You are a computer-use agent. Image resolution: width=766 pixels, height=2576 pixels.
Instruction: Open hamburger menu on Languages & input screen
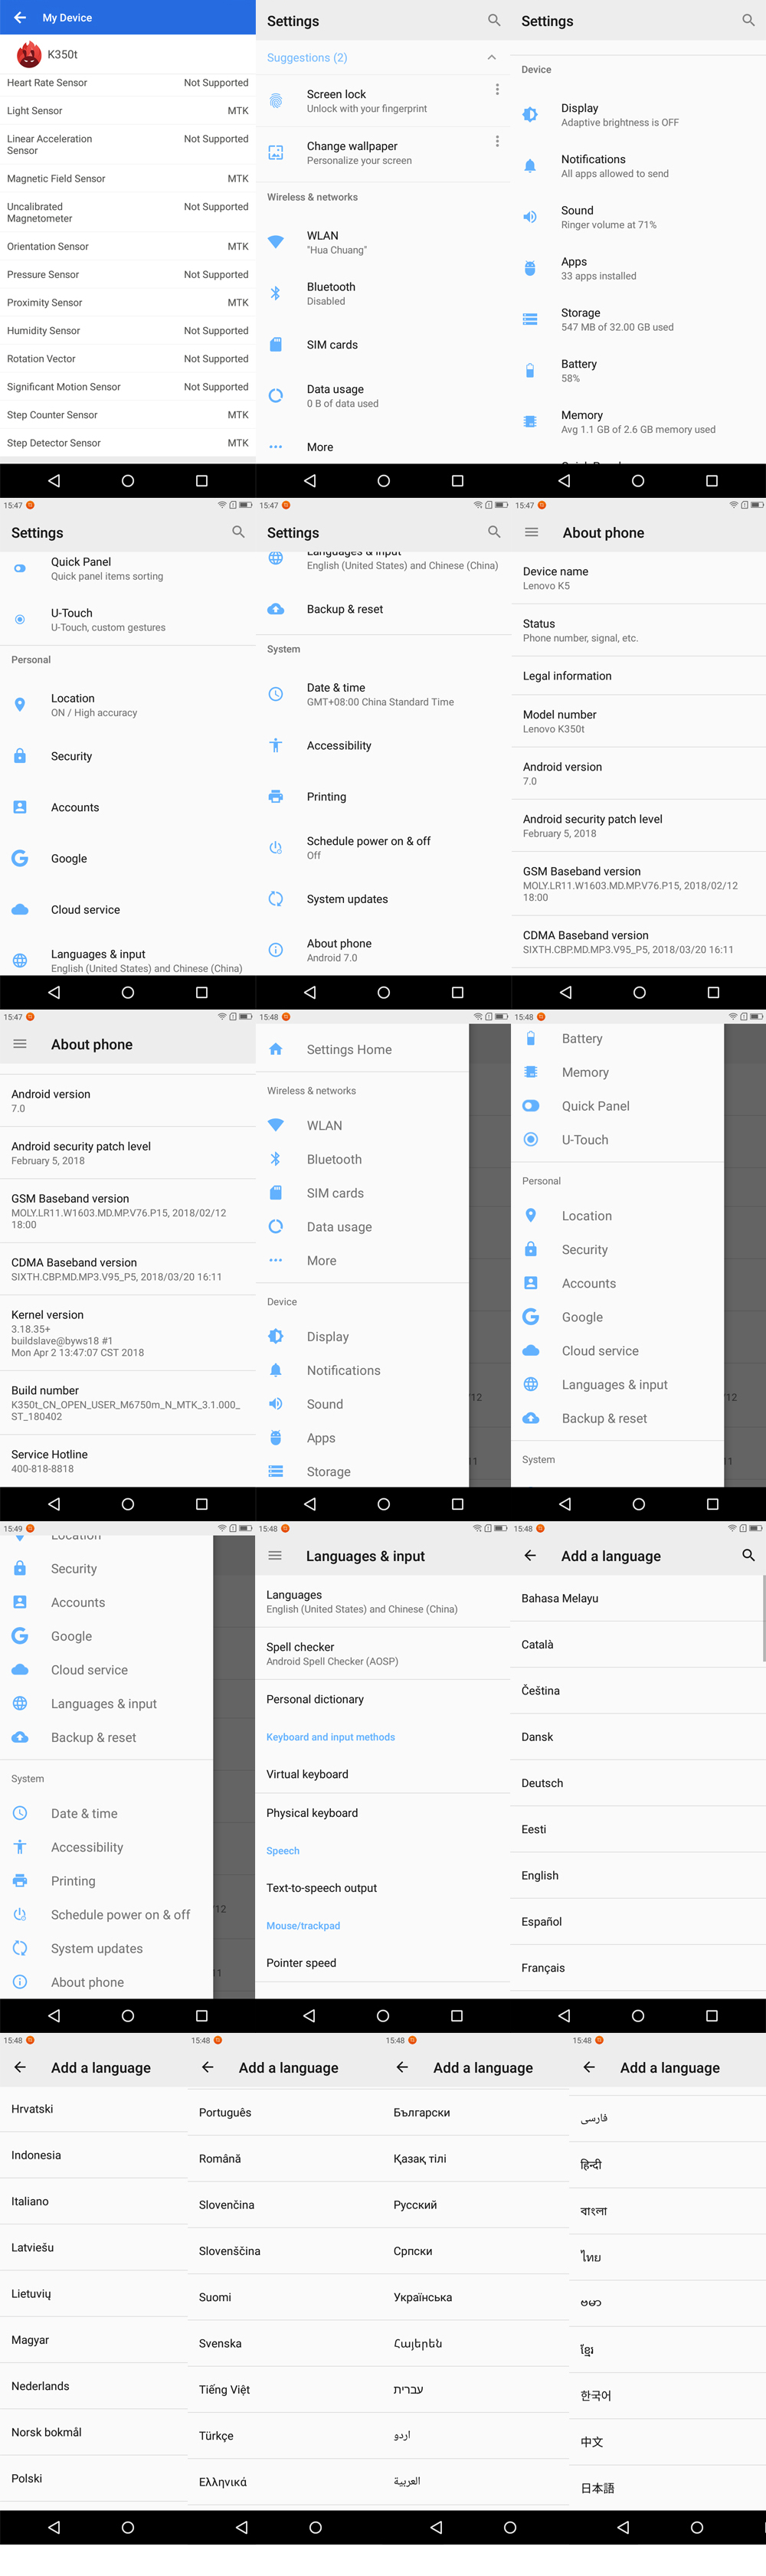[275, 1556]
